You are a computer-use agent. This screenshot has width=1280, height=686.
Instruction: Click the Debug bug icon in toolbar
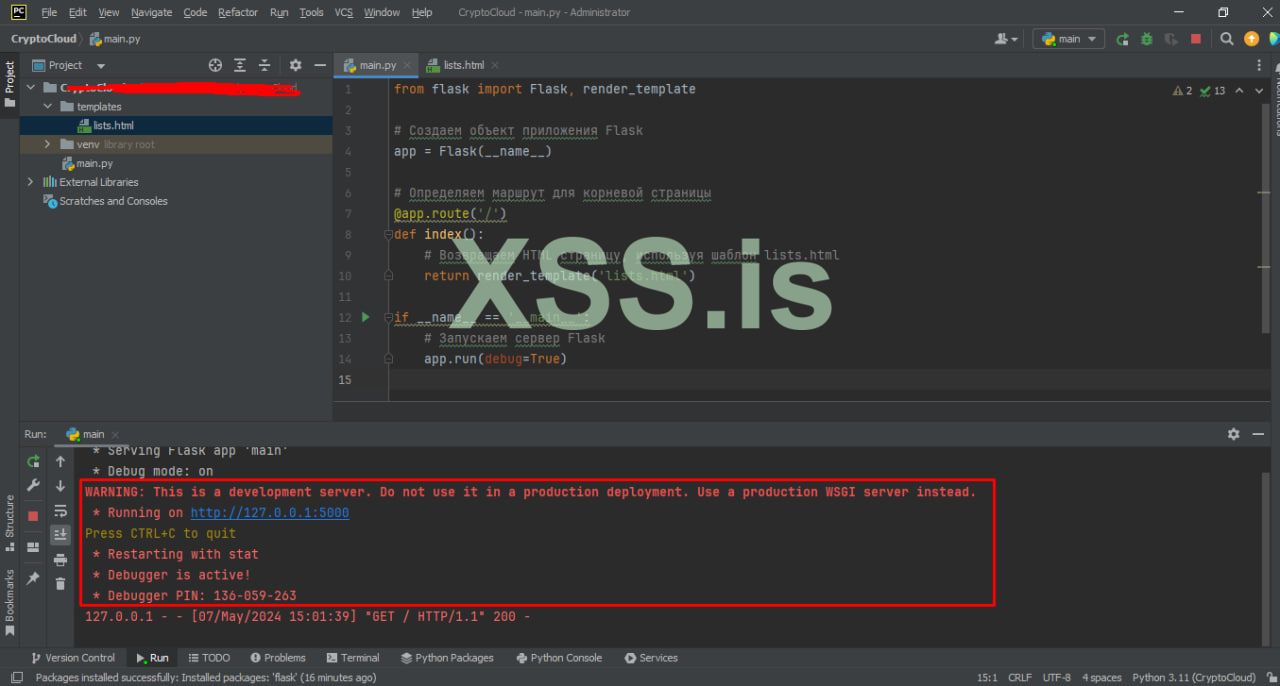(1146, 39)
